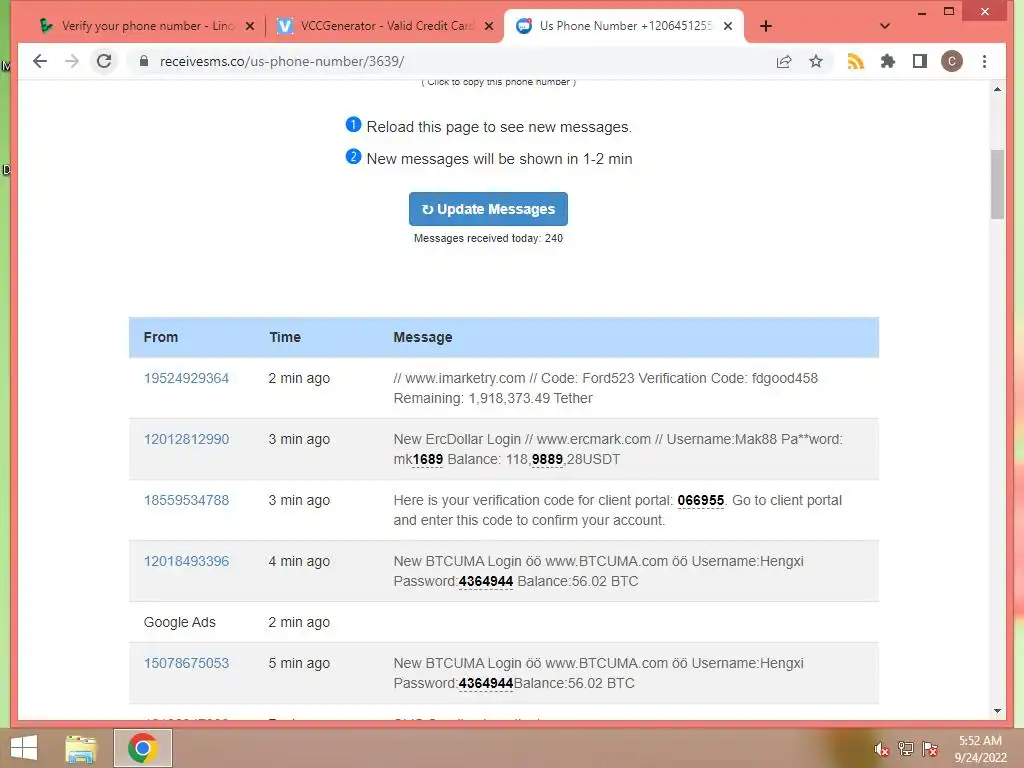
Task: Click the Google Ads sender text
Action: 180,622
